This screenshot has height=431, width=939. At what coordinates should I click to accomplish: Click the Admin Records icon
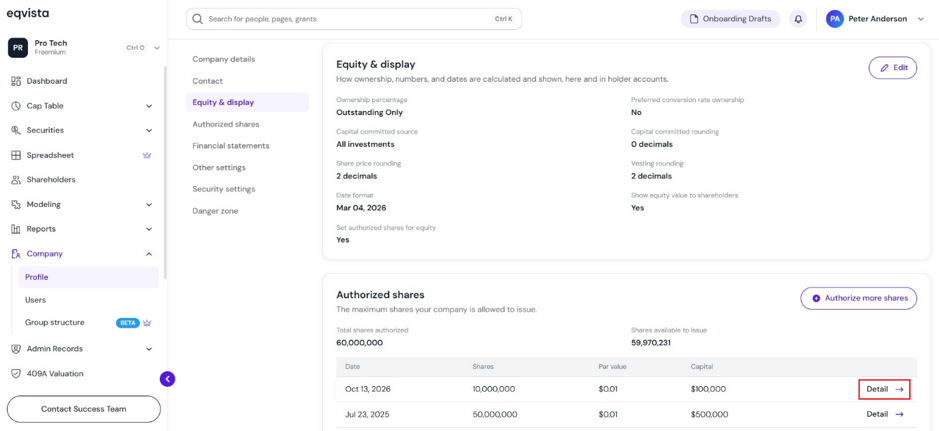click(x=16, y=349)
